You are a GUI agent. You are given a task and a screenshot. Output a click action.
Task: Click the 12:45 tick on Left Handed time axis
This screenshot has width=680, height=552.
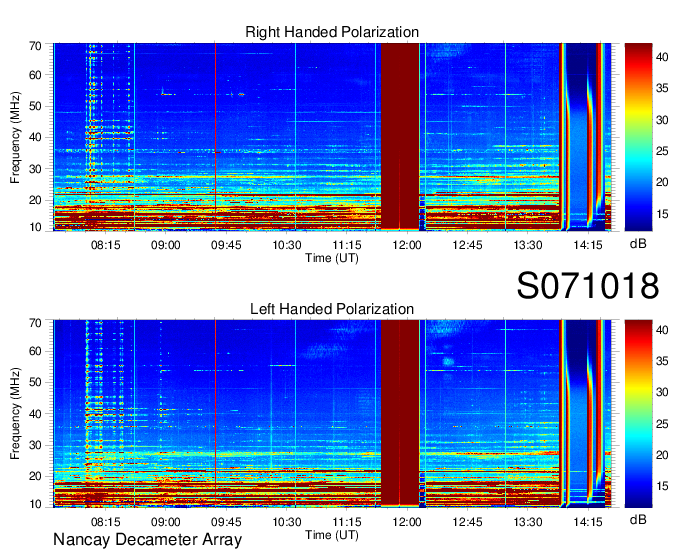point(467,521)
